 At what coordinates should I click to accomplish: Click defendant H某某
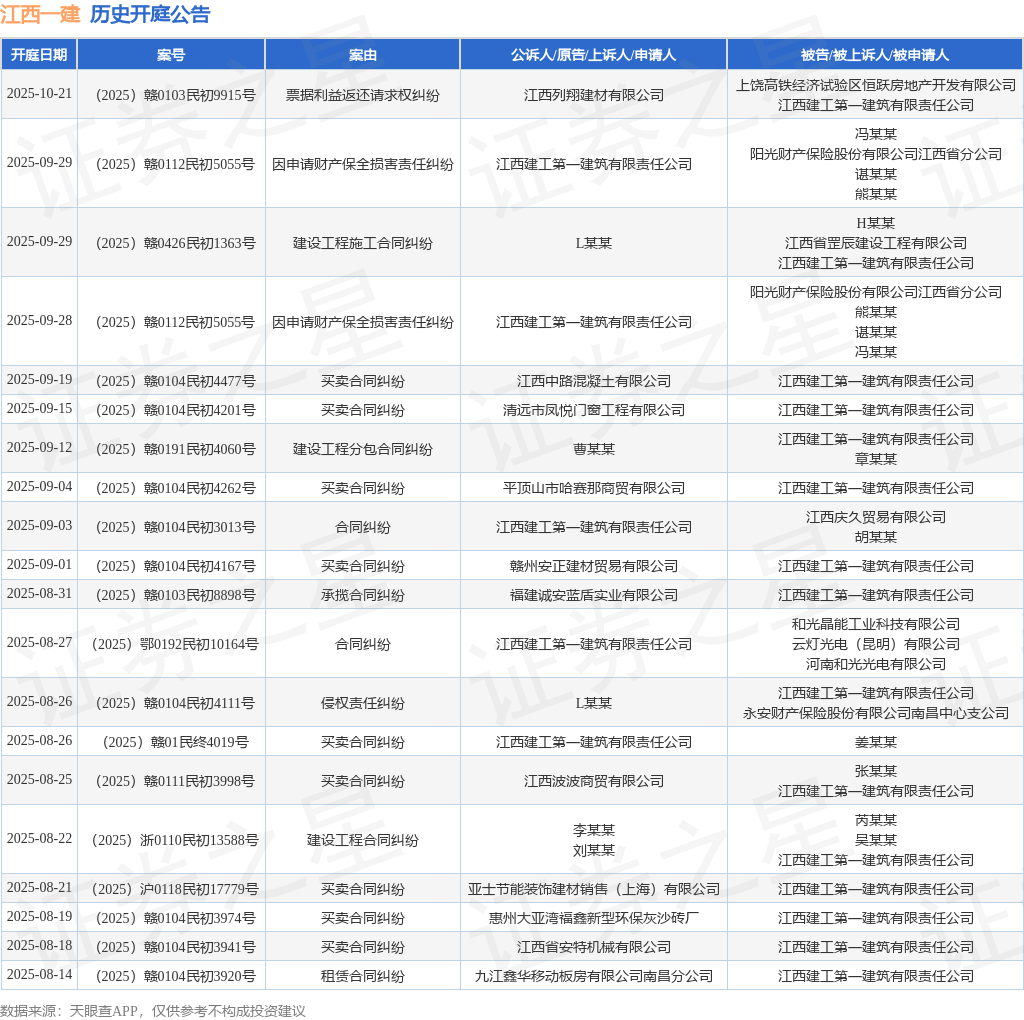coord(876,223)
